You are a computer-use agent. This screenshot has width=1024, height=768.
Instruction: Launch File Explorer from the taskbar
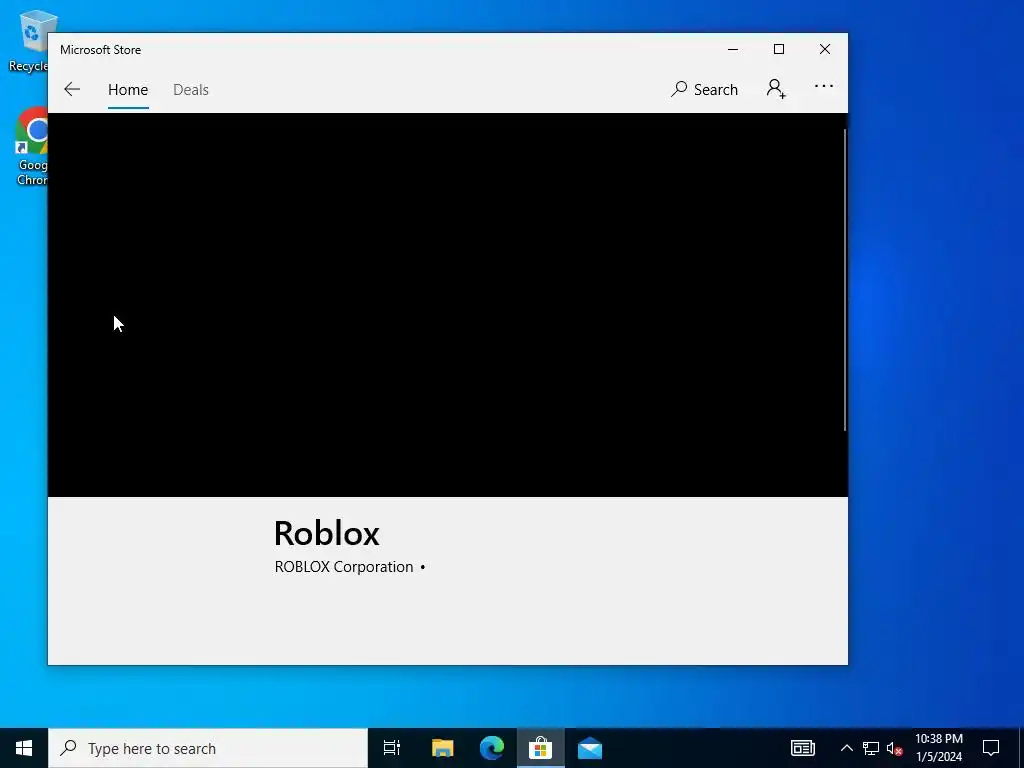(442, 748)
